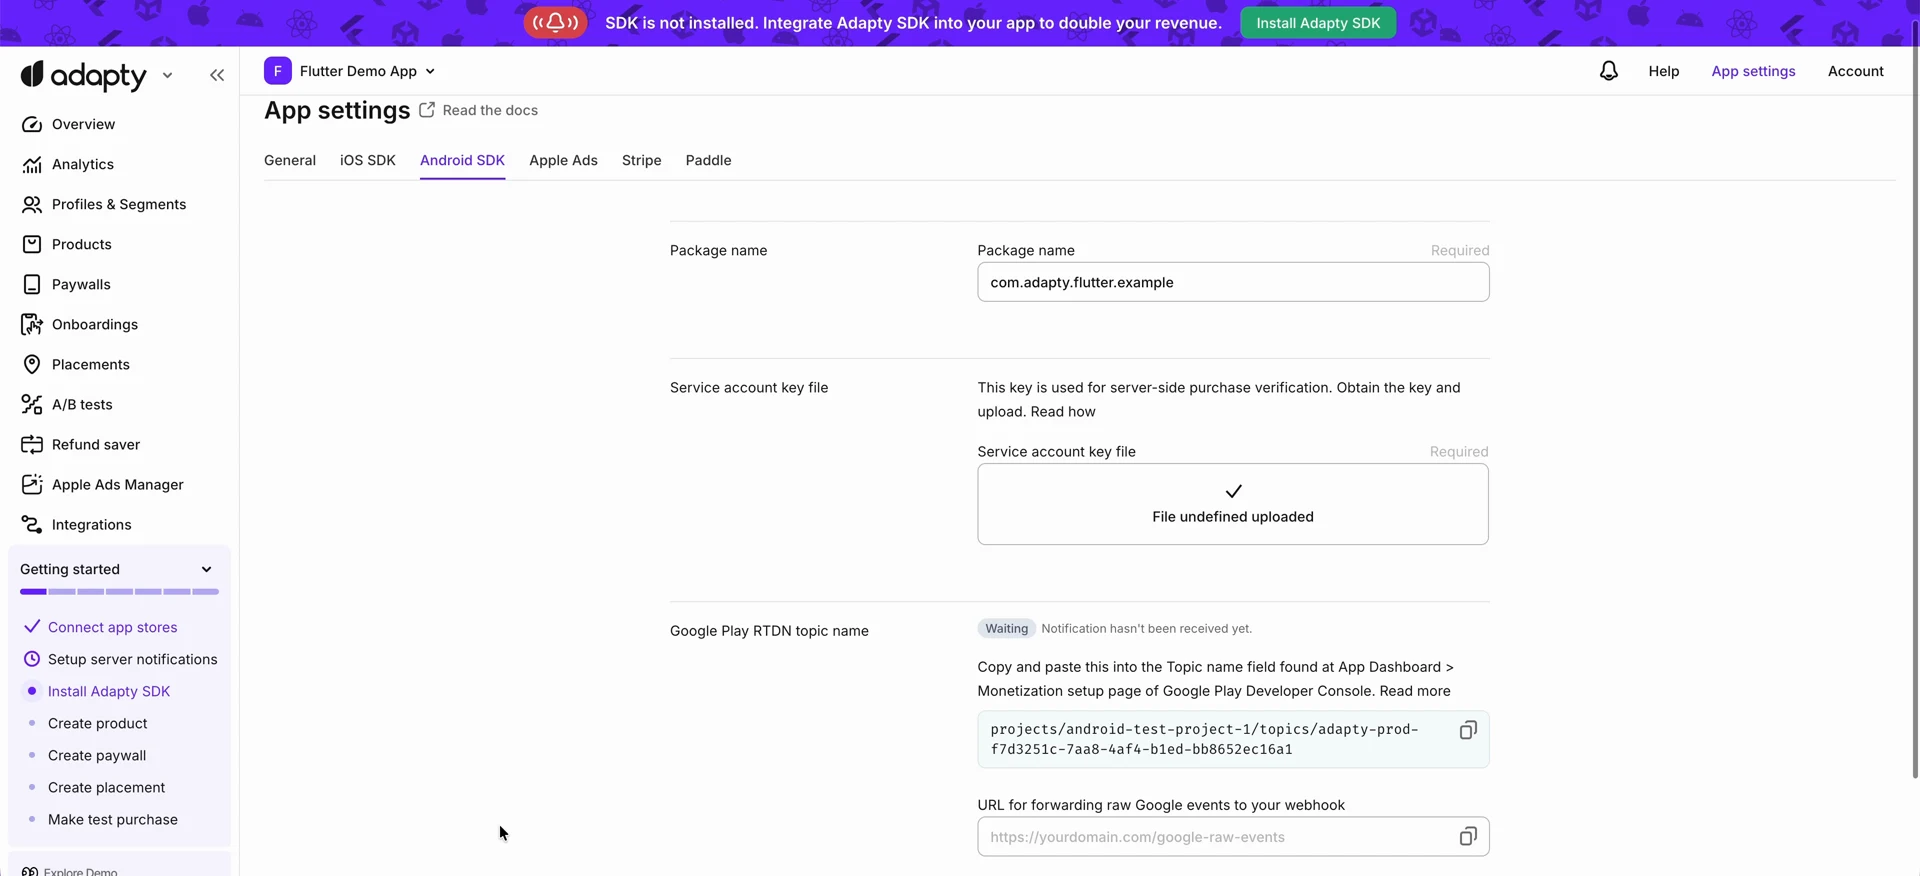The height and width of the screenshot is (876, 1920).
Task: Go to Placements in sidebar
Action: click(x=90, y=364)
